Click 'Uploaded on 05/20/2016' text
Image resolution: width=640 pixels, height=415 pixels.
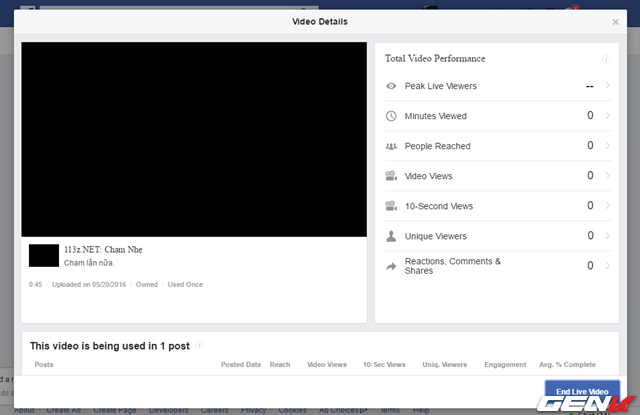point(89,284)
